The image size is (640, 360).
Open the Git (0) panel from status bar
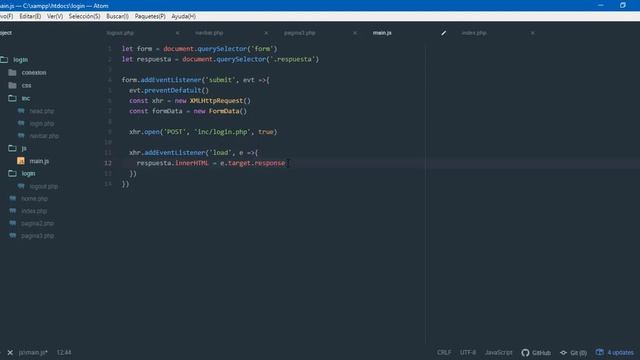573,352
